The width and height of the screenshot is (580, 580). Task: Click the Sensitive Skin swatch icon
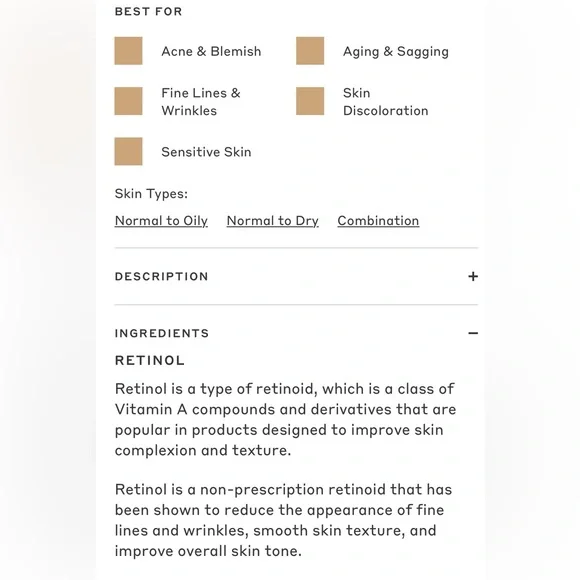tap(128, 152)
